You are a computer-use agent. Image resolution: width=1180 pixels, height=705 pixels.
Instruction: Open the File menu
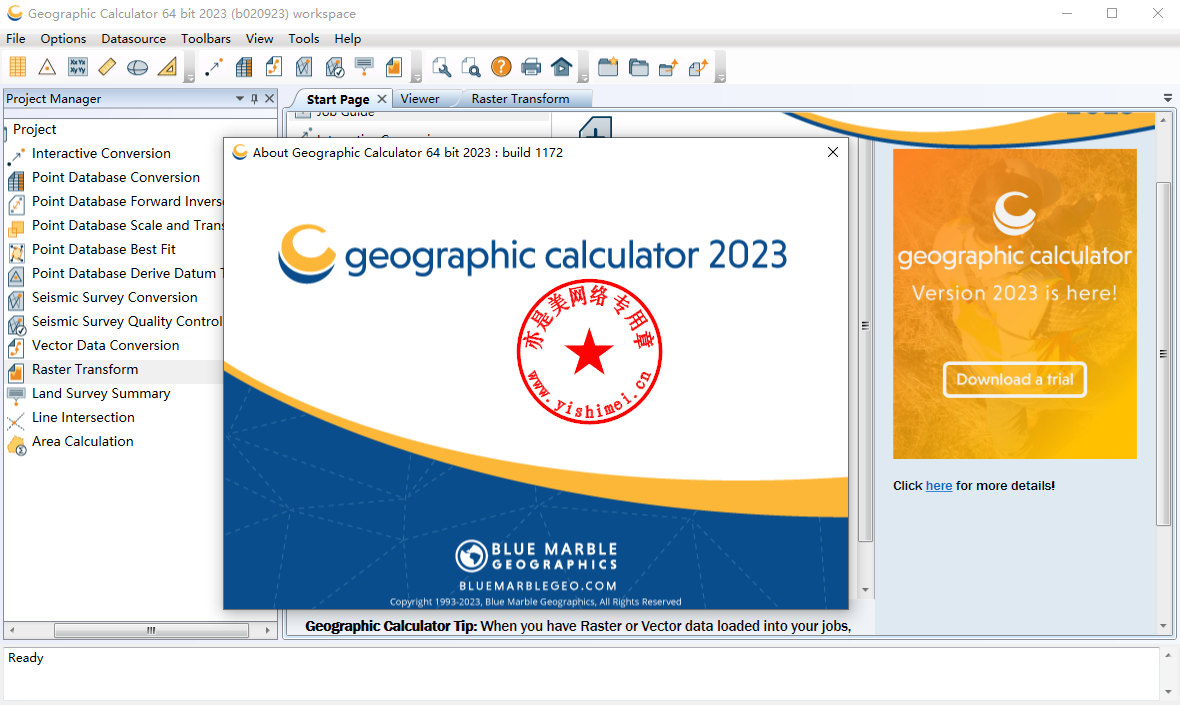tap(16, 38)
